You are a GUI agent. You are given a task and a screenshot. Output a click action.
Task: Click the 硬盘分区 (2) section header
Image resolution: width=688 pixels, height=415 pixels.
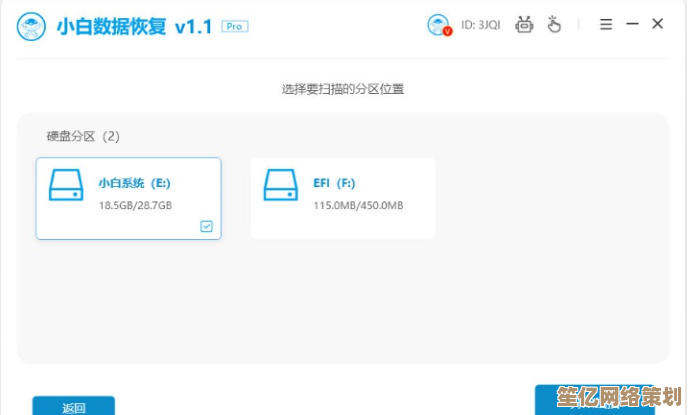tap(83, 136)
